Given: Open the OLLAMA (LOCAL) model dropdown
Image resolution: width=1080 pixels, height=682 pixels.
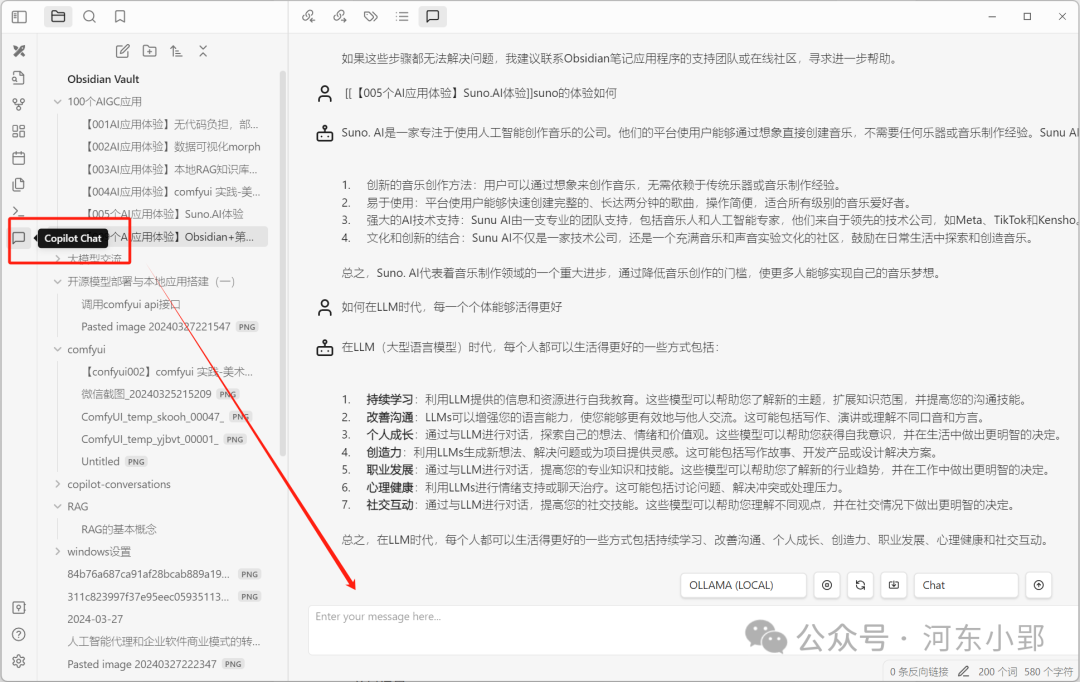Looking at the screenshot, I should tap(743, 585).
